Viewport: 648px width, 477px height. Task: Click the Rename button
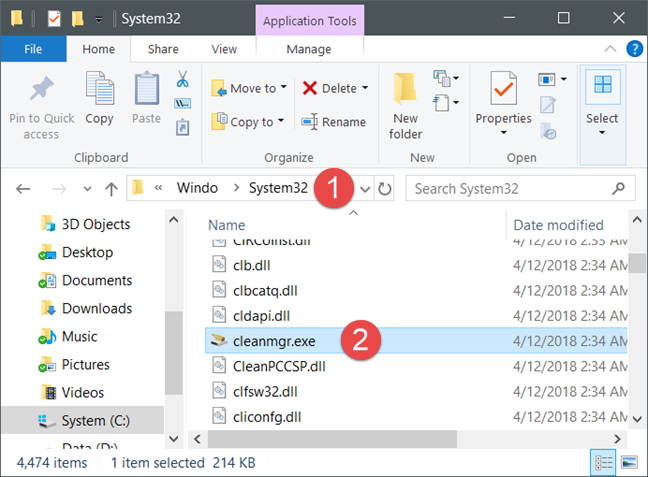tap(333, 122)
